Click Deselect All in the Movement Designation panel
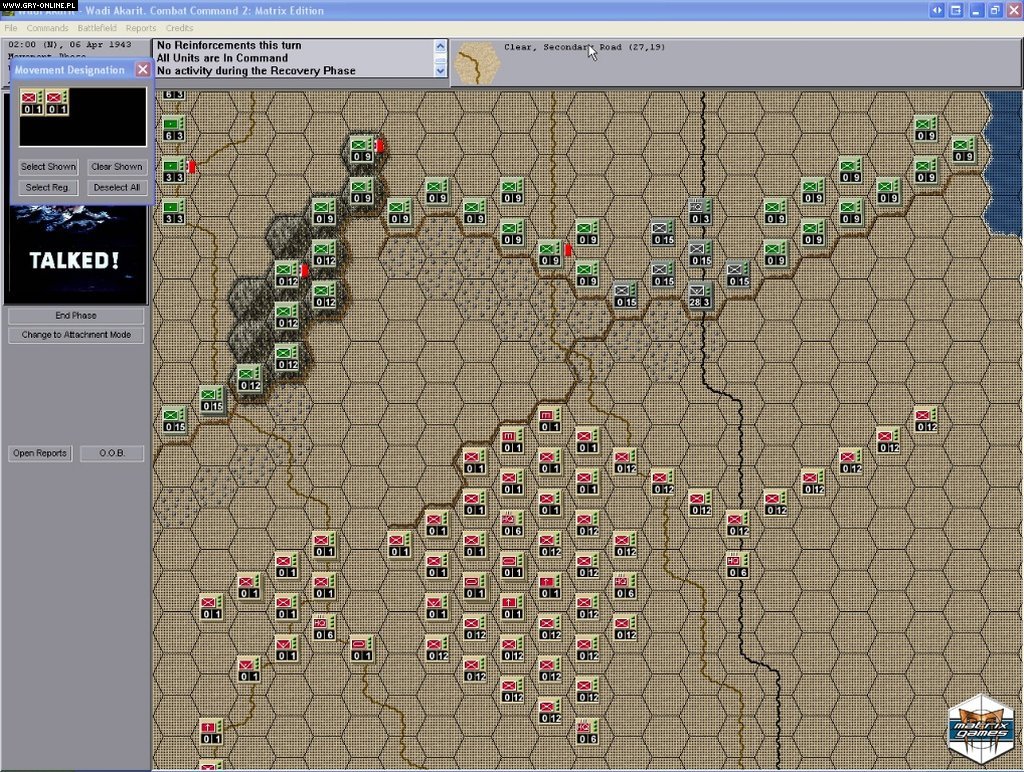 (x=117, y=187)
